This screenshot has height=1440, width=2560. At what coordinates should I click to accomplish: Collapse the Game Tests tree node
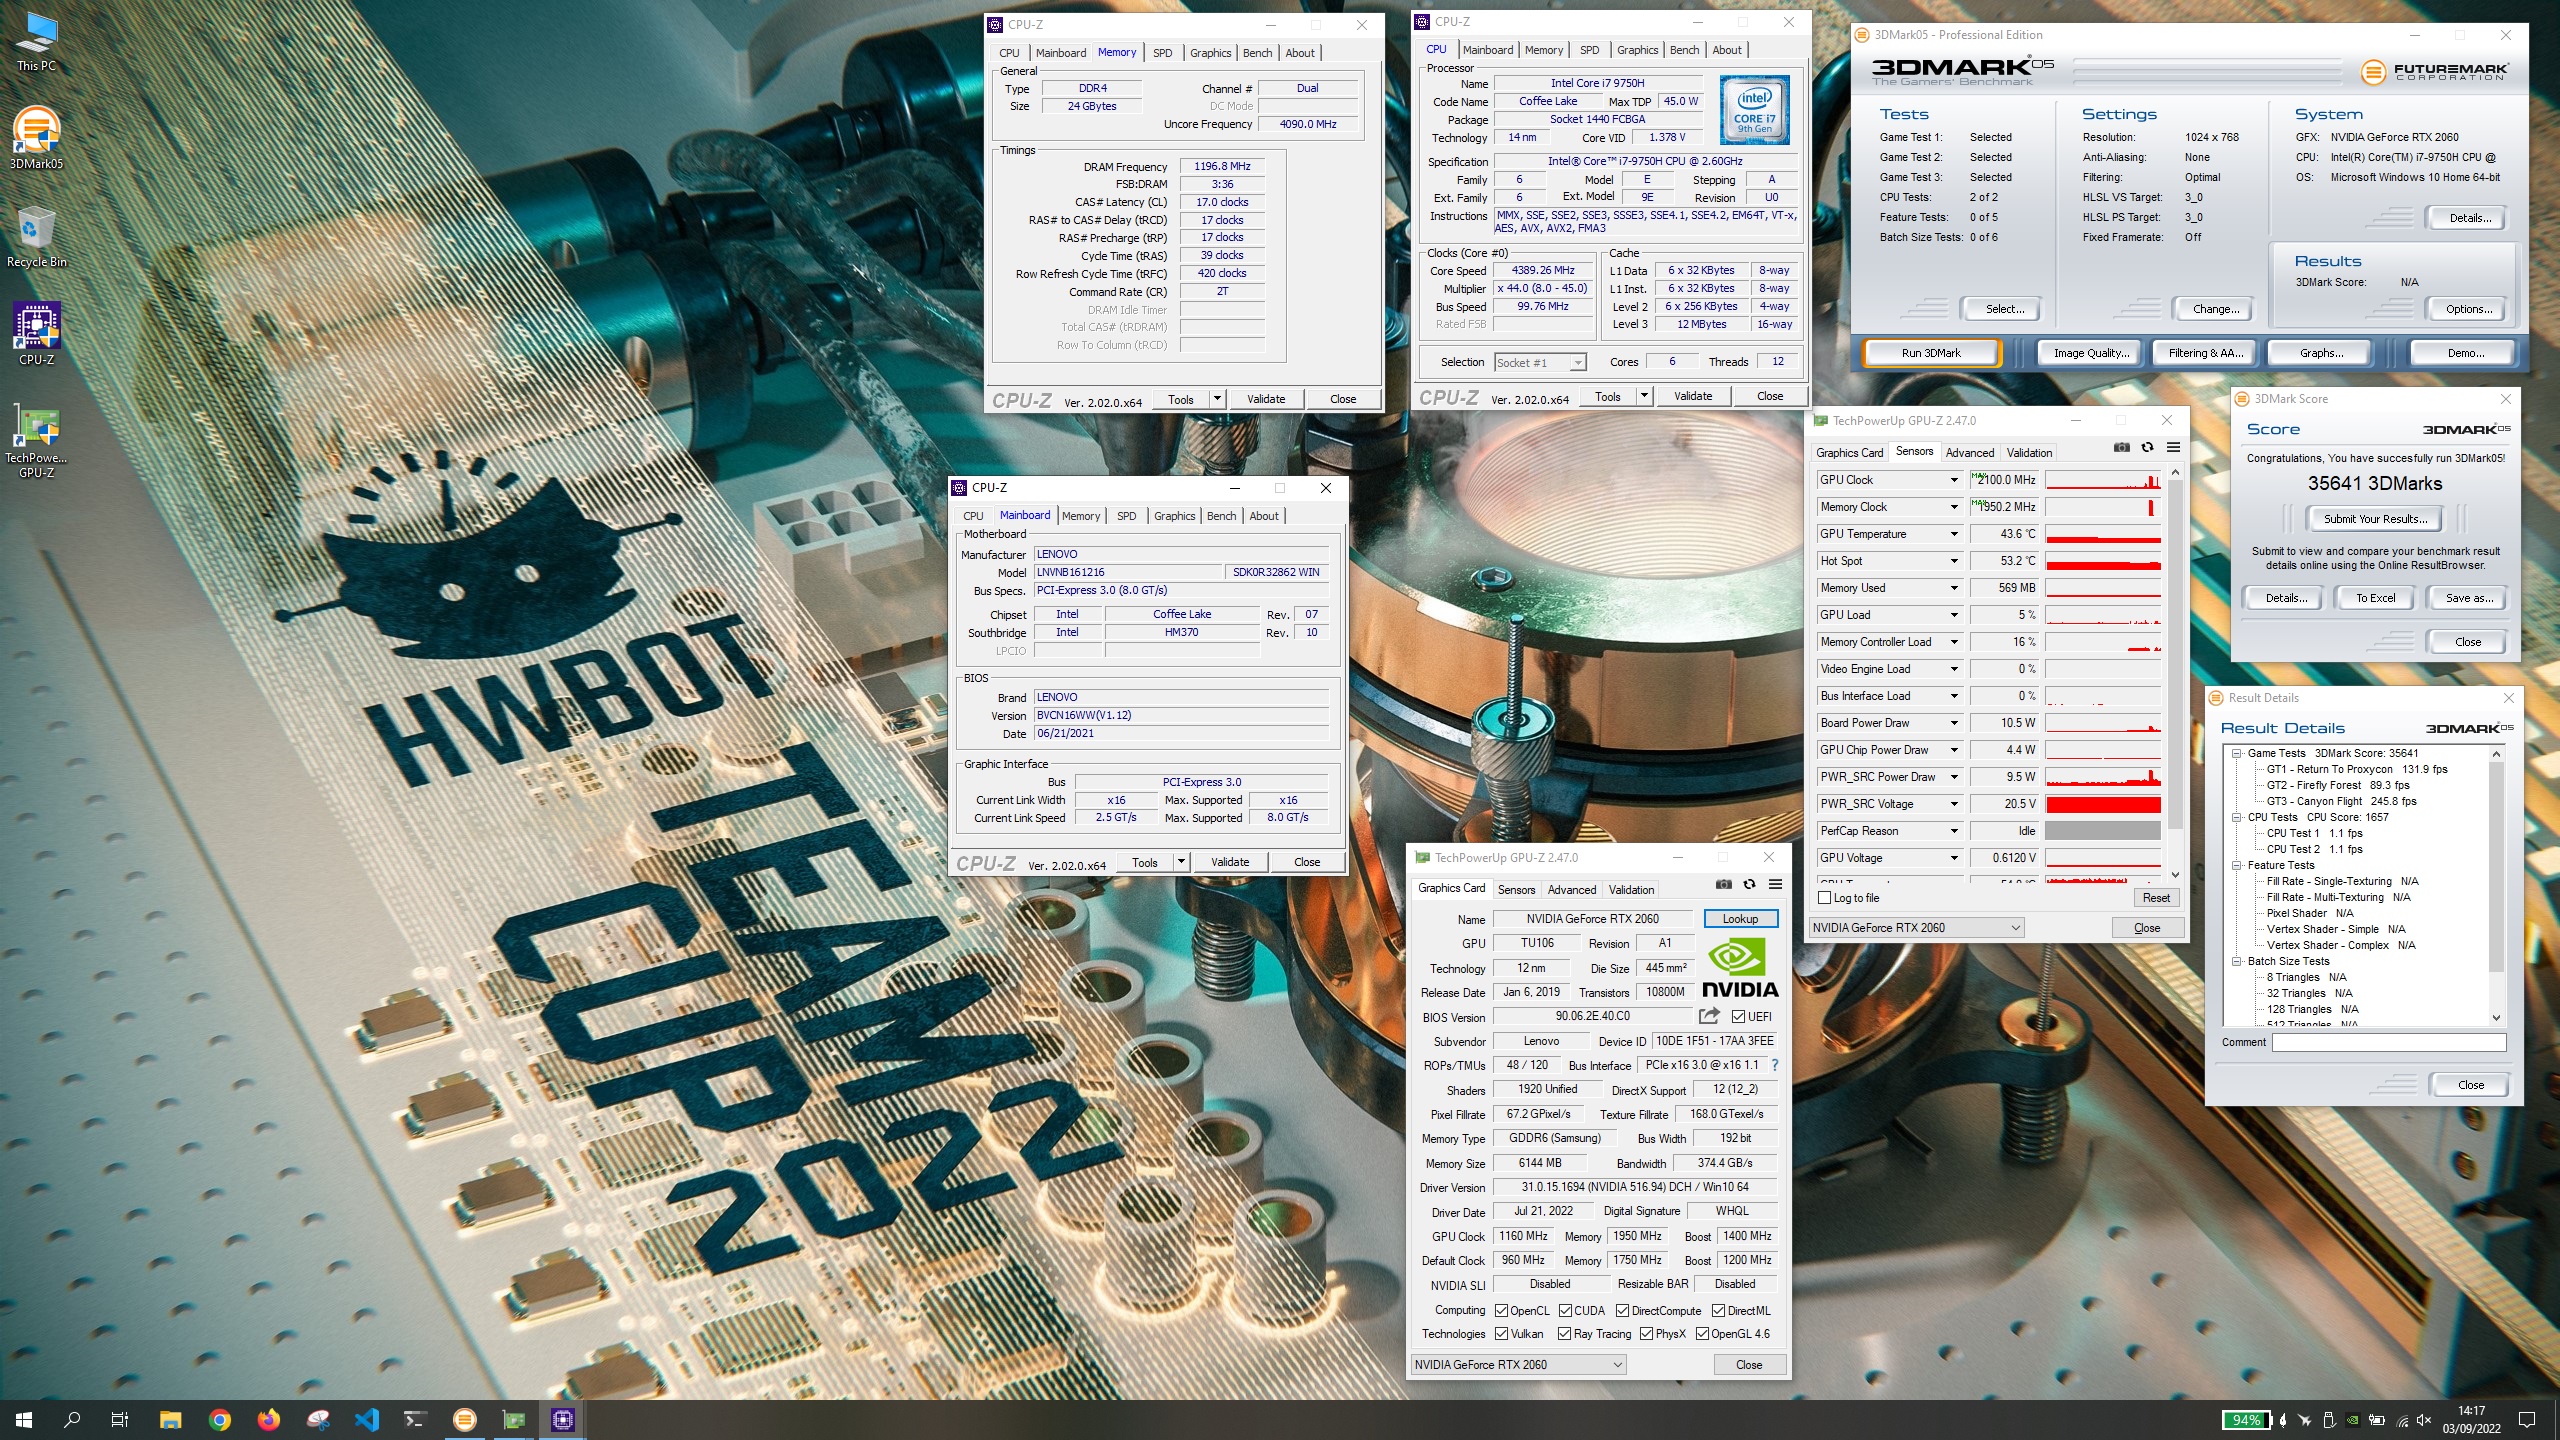[x=2237, y=754]
